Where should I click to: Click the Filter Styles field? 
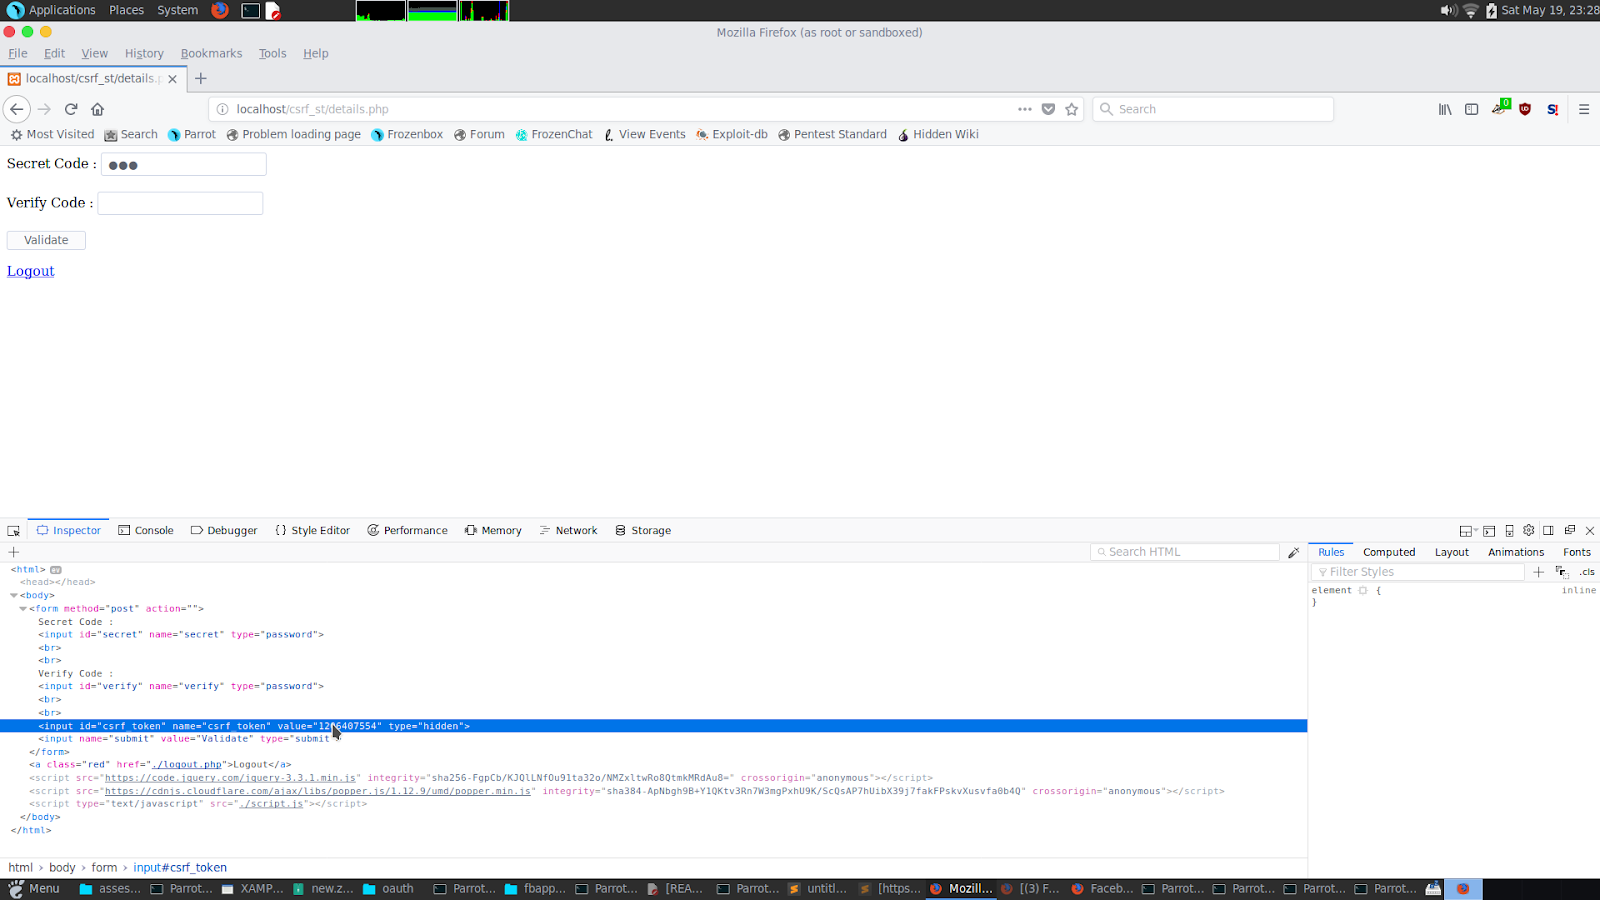pos(1418,572)
